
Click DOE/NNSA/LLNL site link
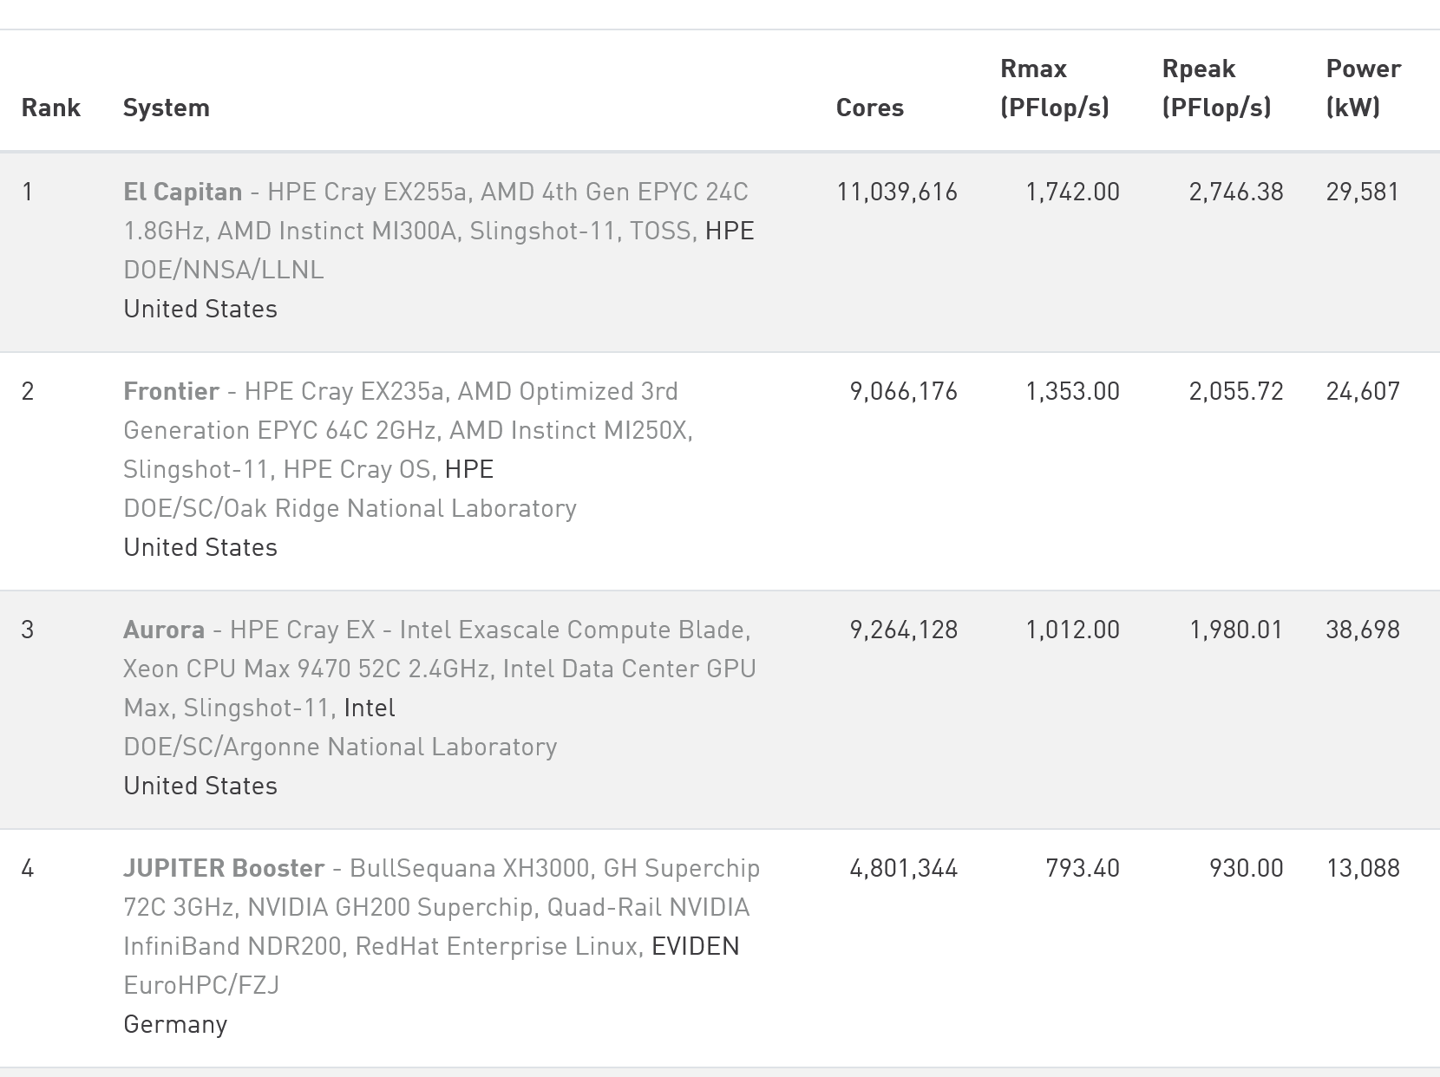[x=223, y=270]
